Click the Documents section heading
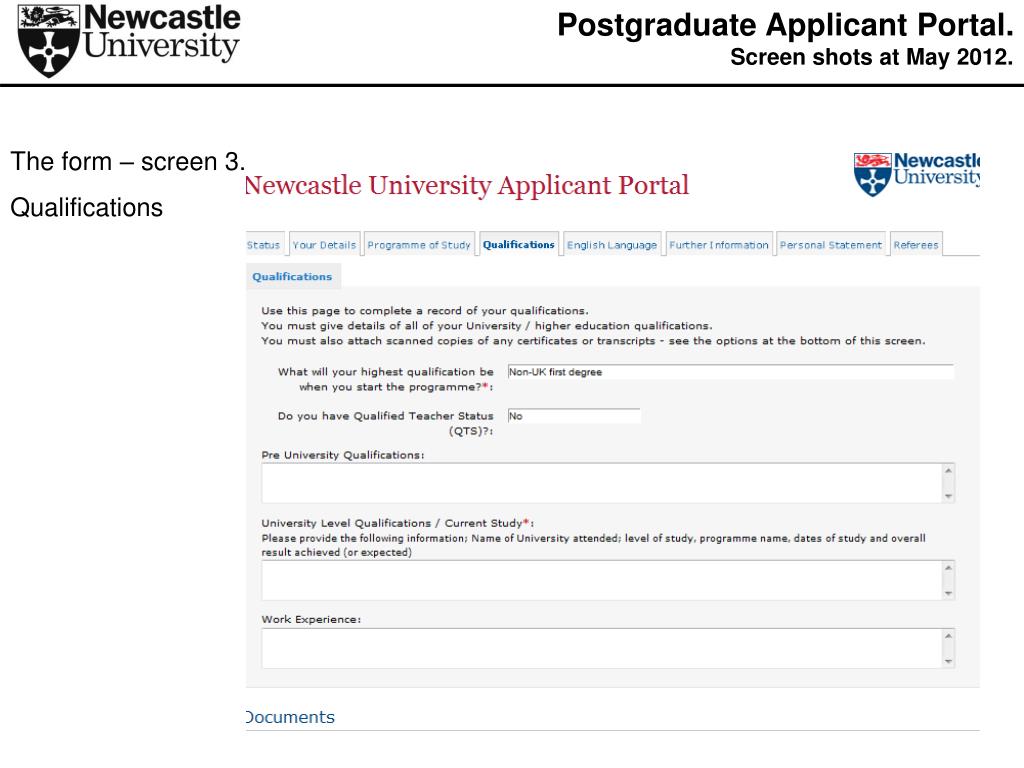The image size is (1024, 768). point(290,717)
